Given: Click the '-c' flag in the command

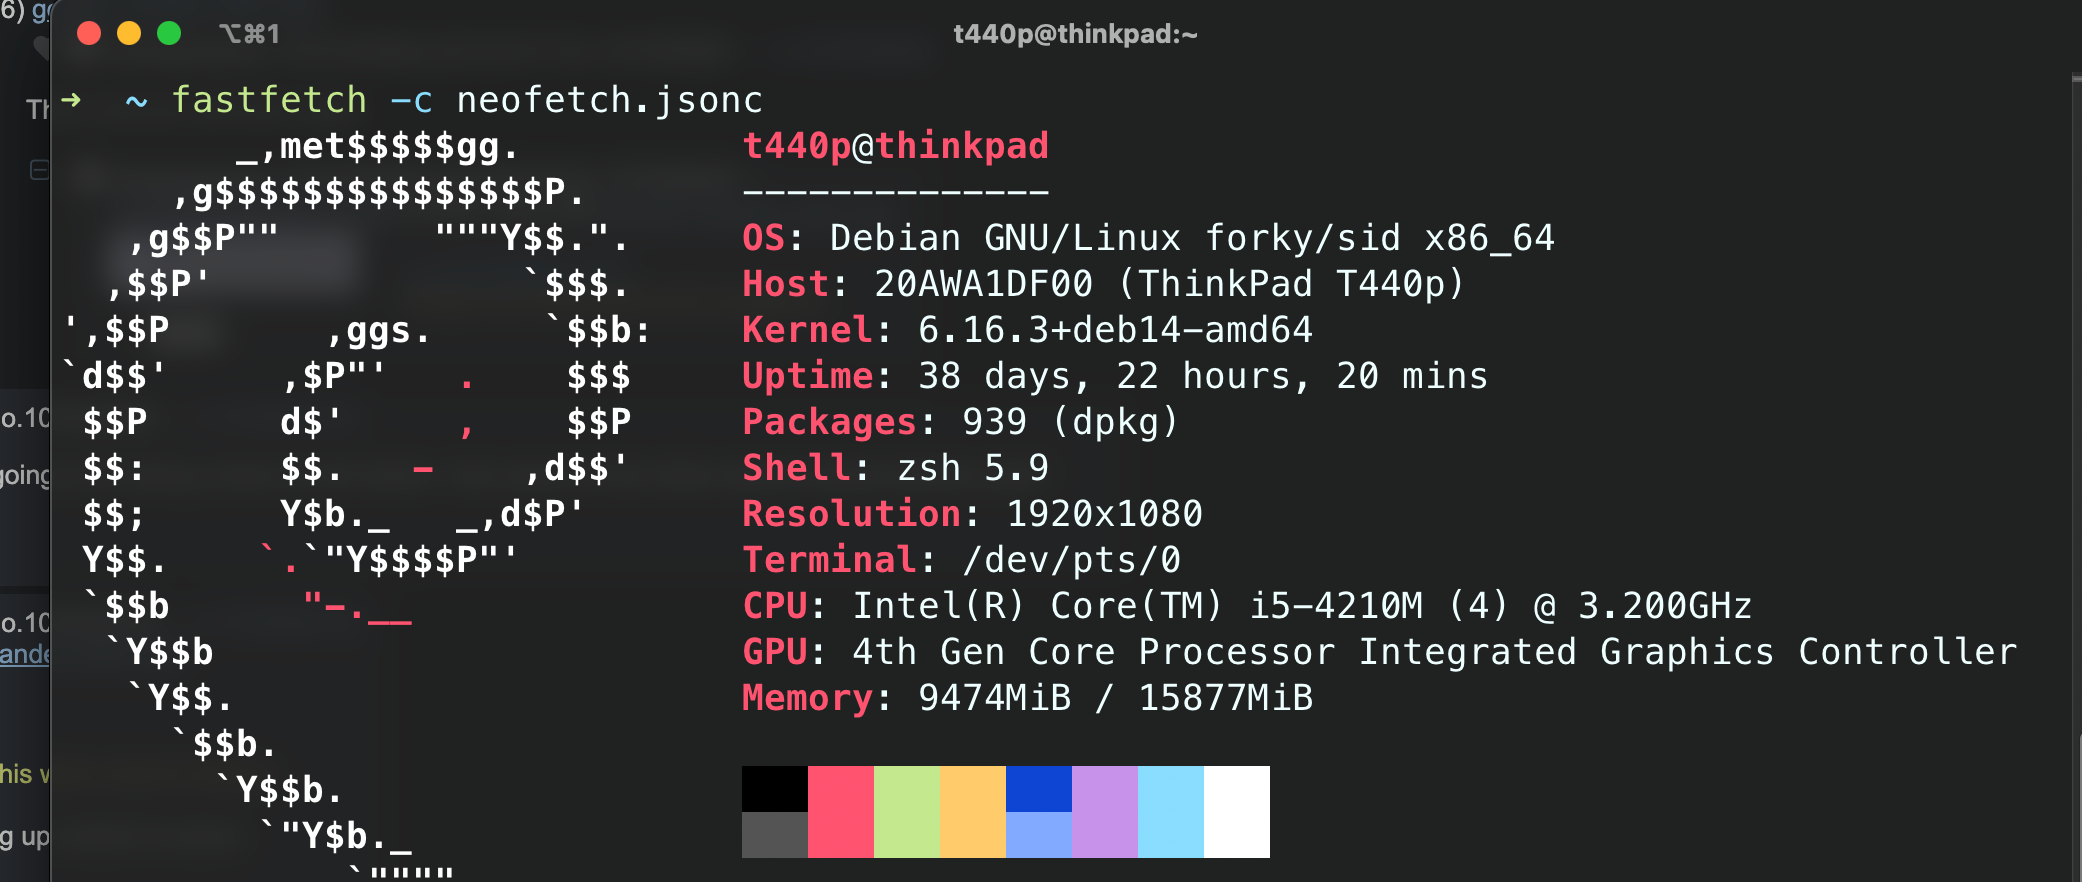Looking at the screenshot, I should pyautogui.click(x=411, y=101).
